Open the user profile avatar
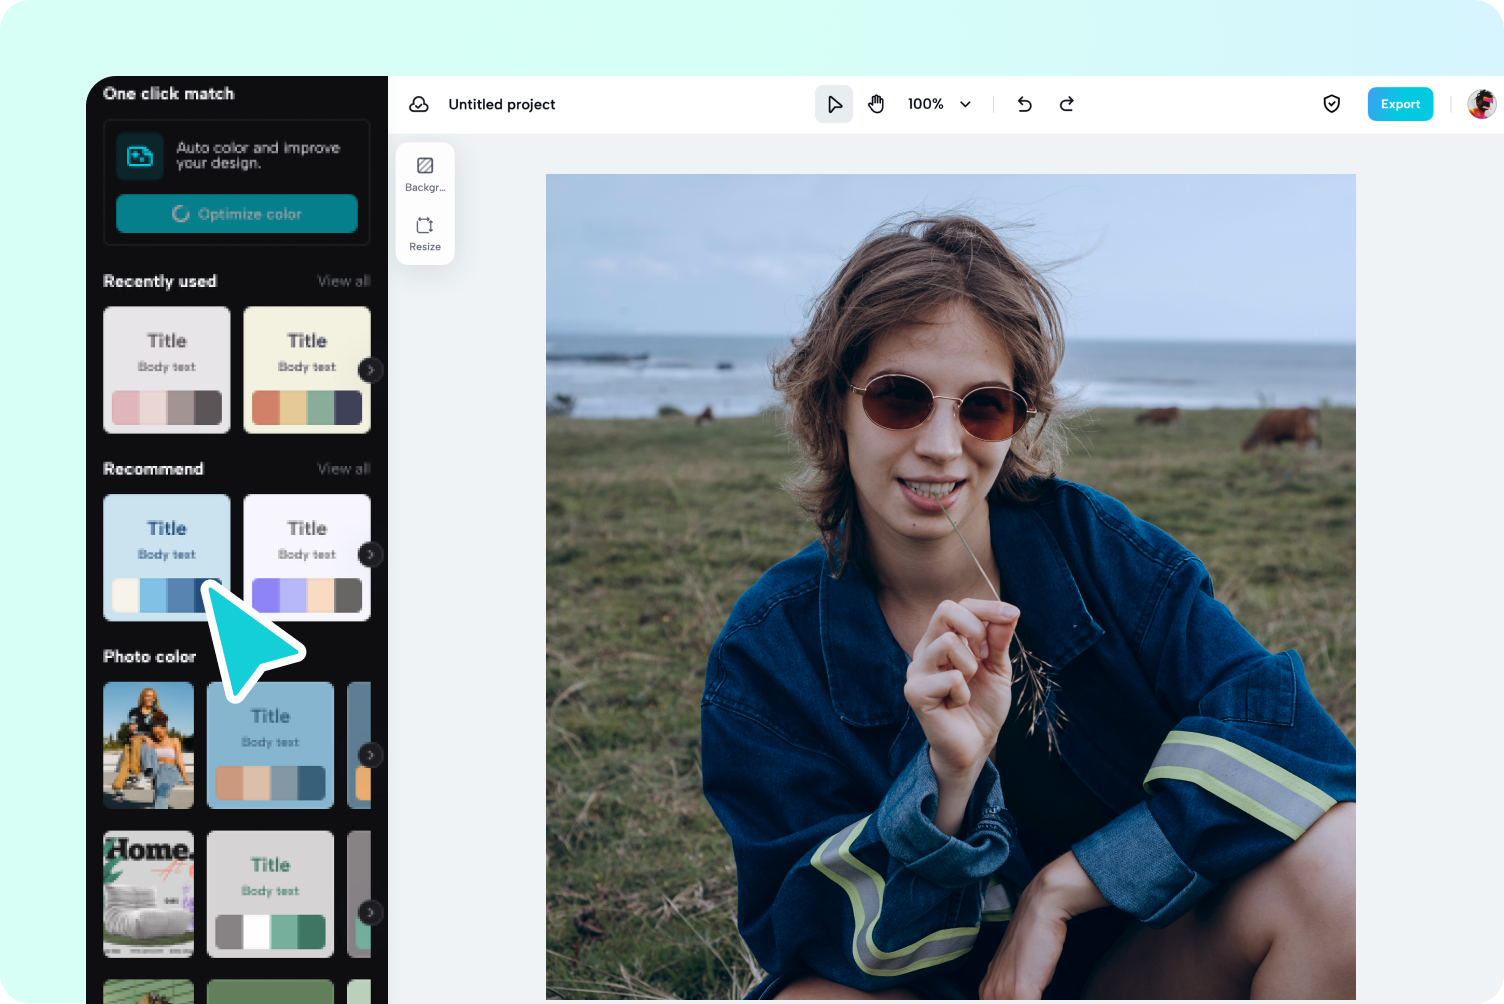 (1483, 103)
